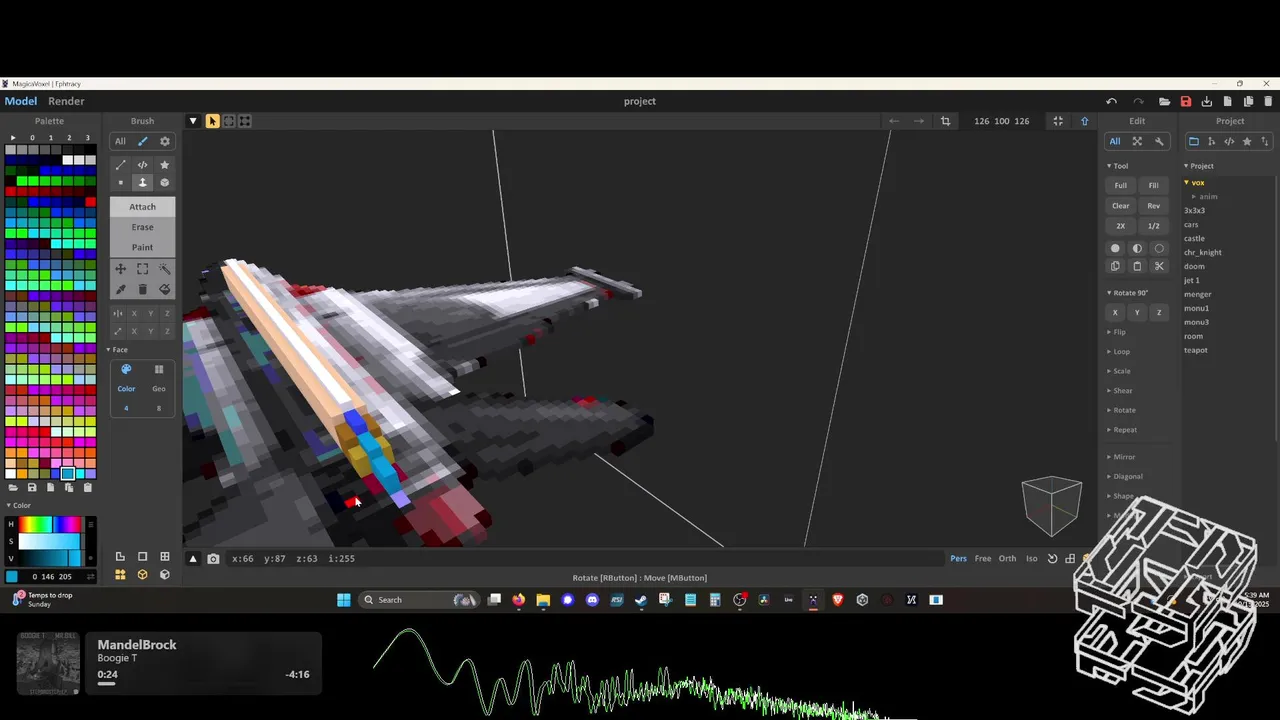Click the red save icon
1280x720 pixels.
[1186, 101]
